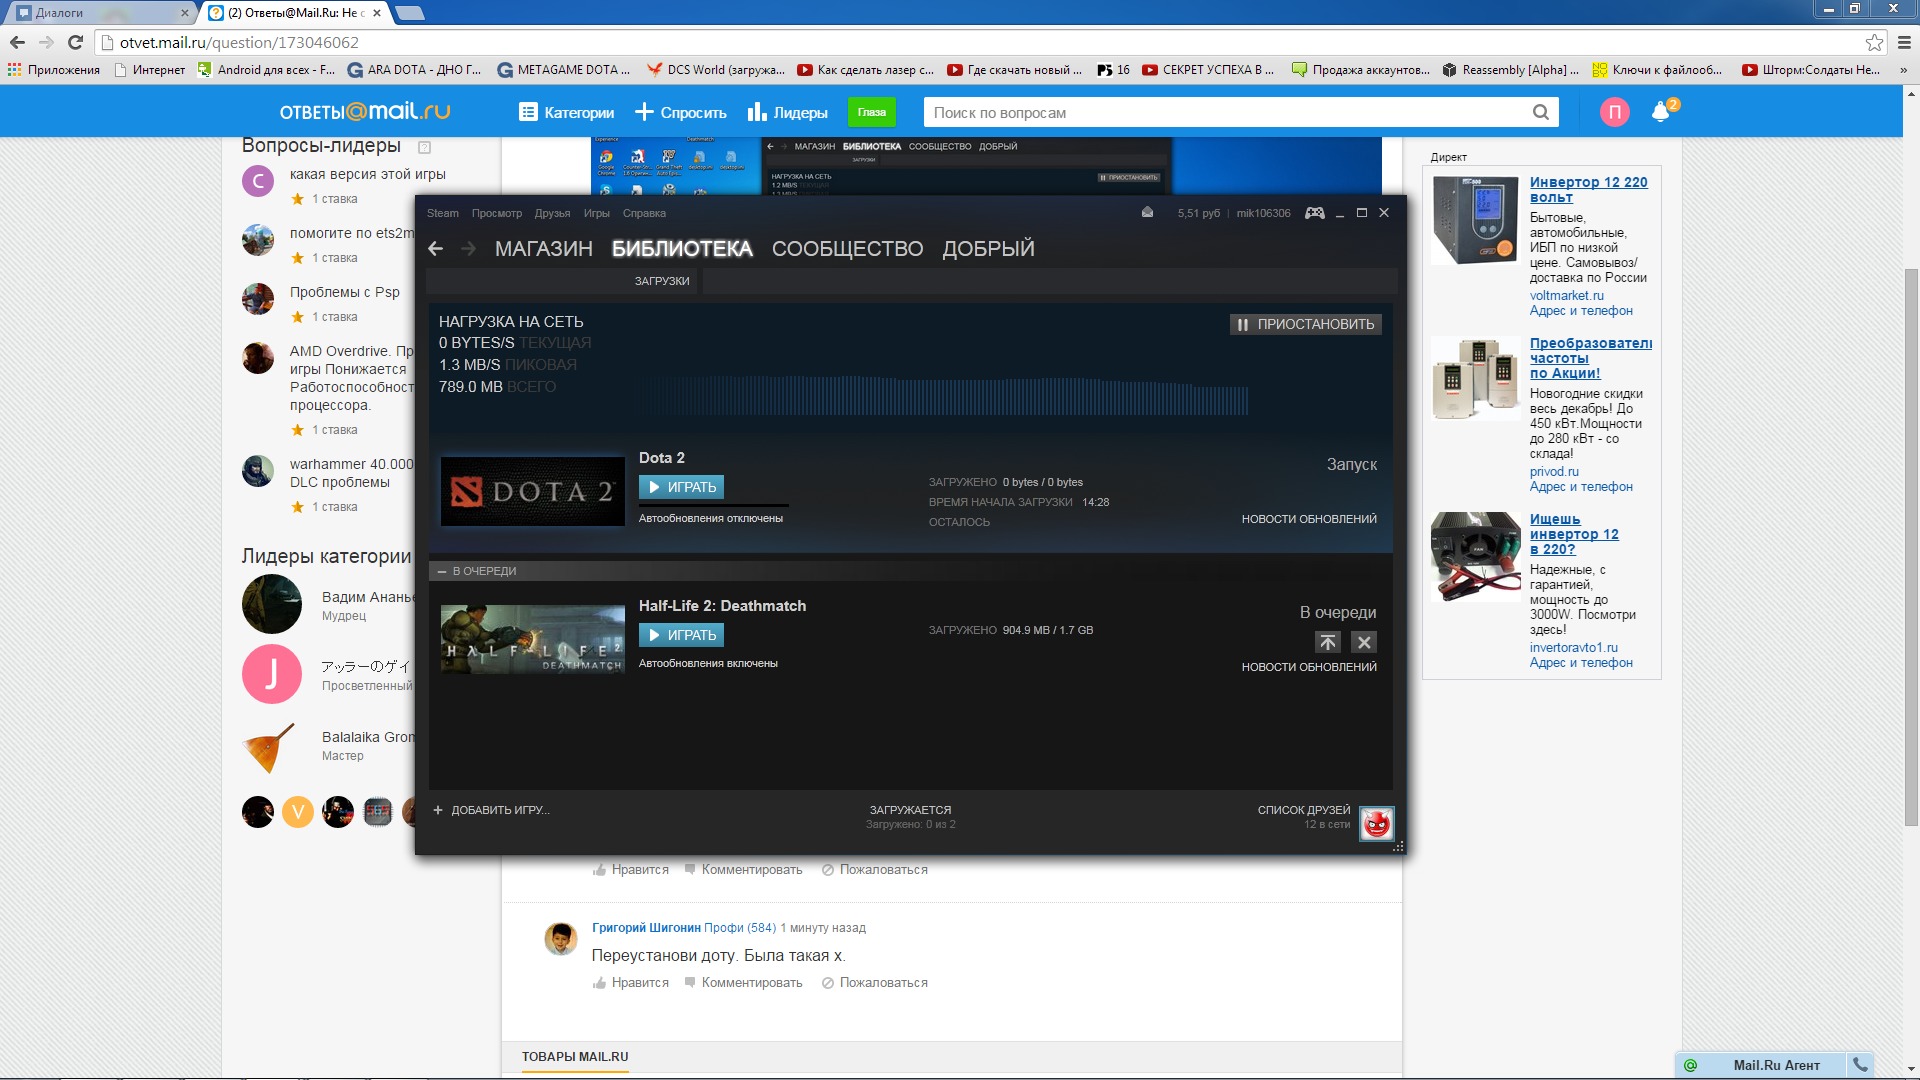Open Лидеры page
The width and height of the screenshot is (1920, 1080).
click(788, 112)
